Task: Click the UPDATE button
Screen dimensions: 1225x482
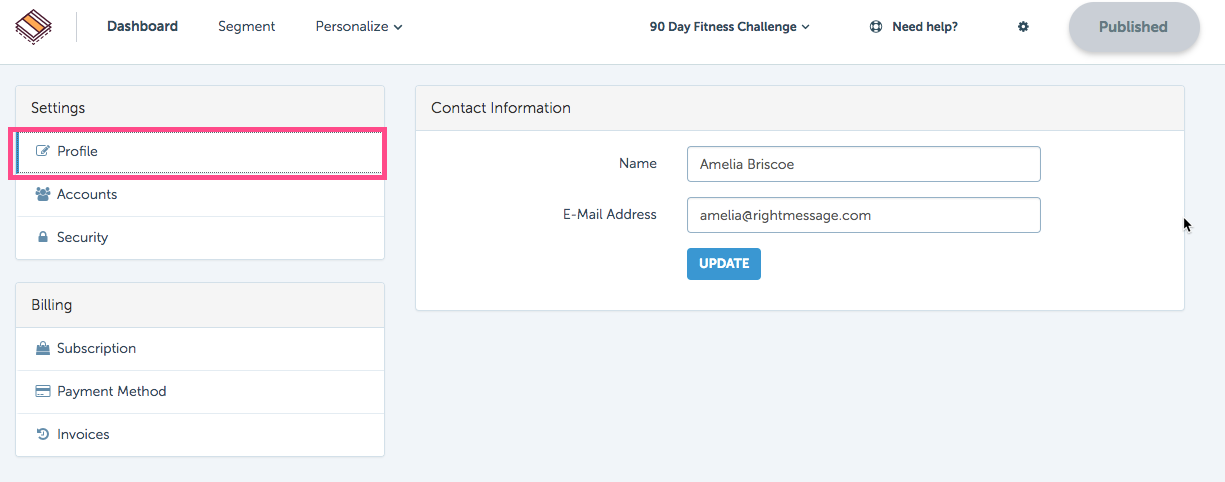Action: pyautogui.click(x=724, y=264)
